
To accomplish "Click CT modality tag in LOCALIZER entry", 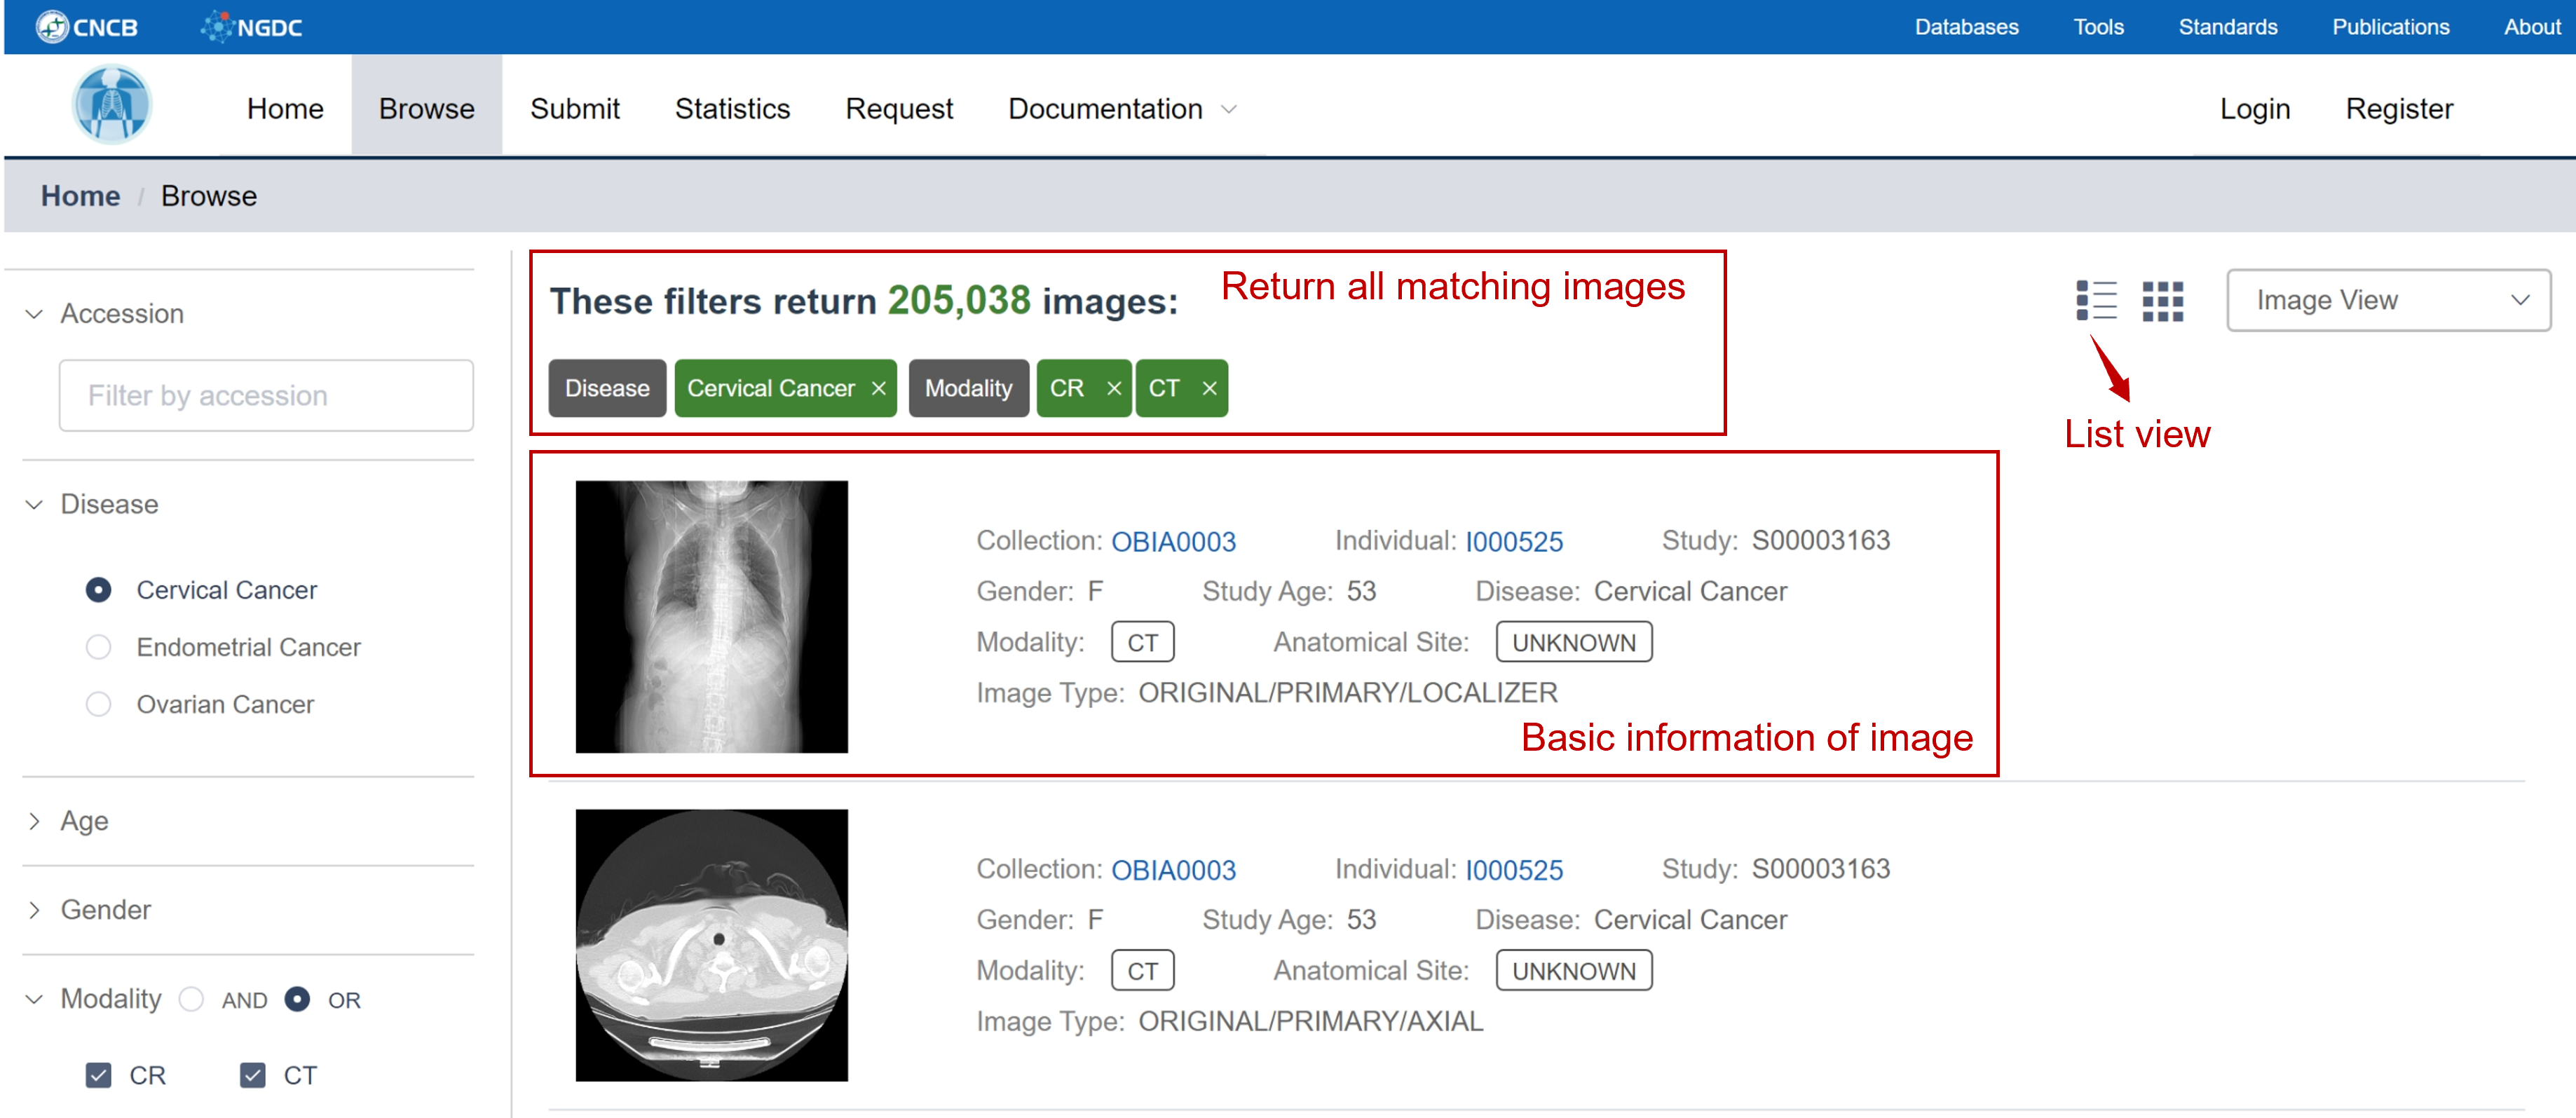I will pos(1142,642).
